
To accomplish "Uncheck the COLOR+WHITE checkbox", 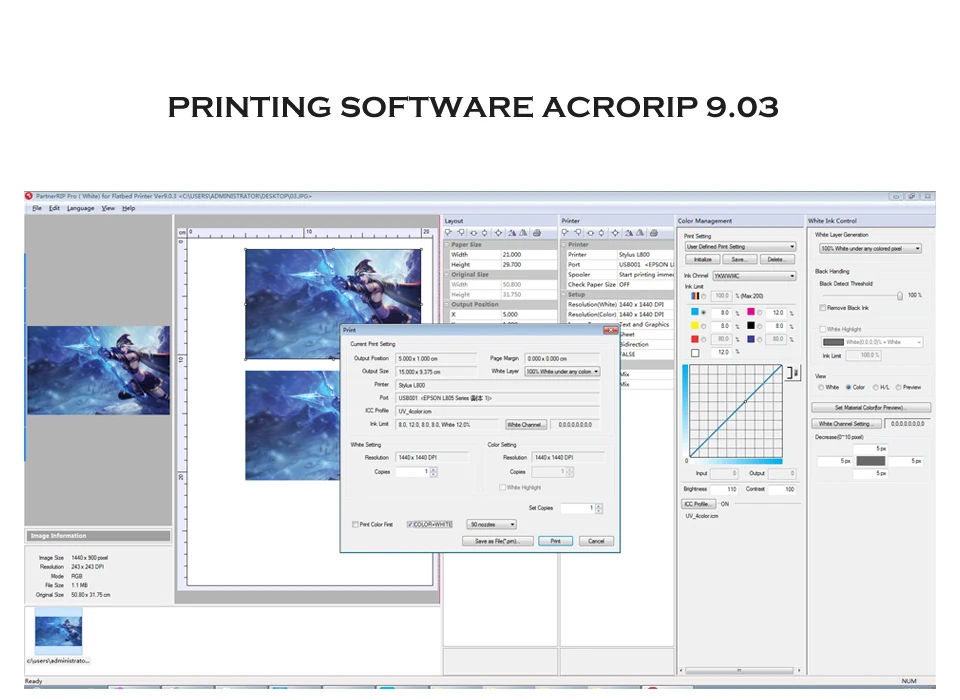I will [410, 525].
